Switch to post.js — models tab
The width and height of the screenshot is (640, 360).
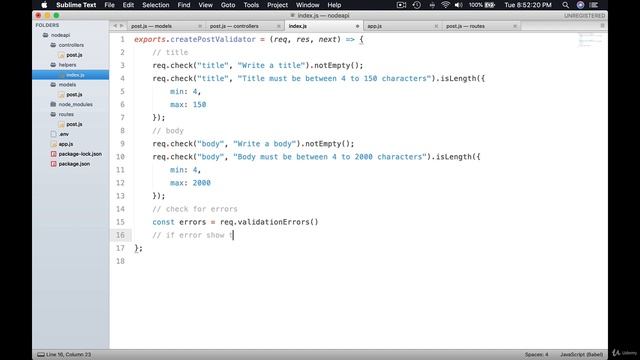[x=151, y=26]
